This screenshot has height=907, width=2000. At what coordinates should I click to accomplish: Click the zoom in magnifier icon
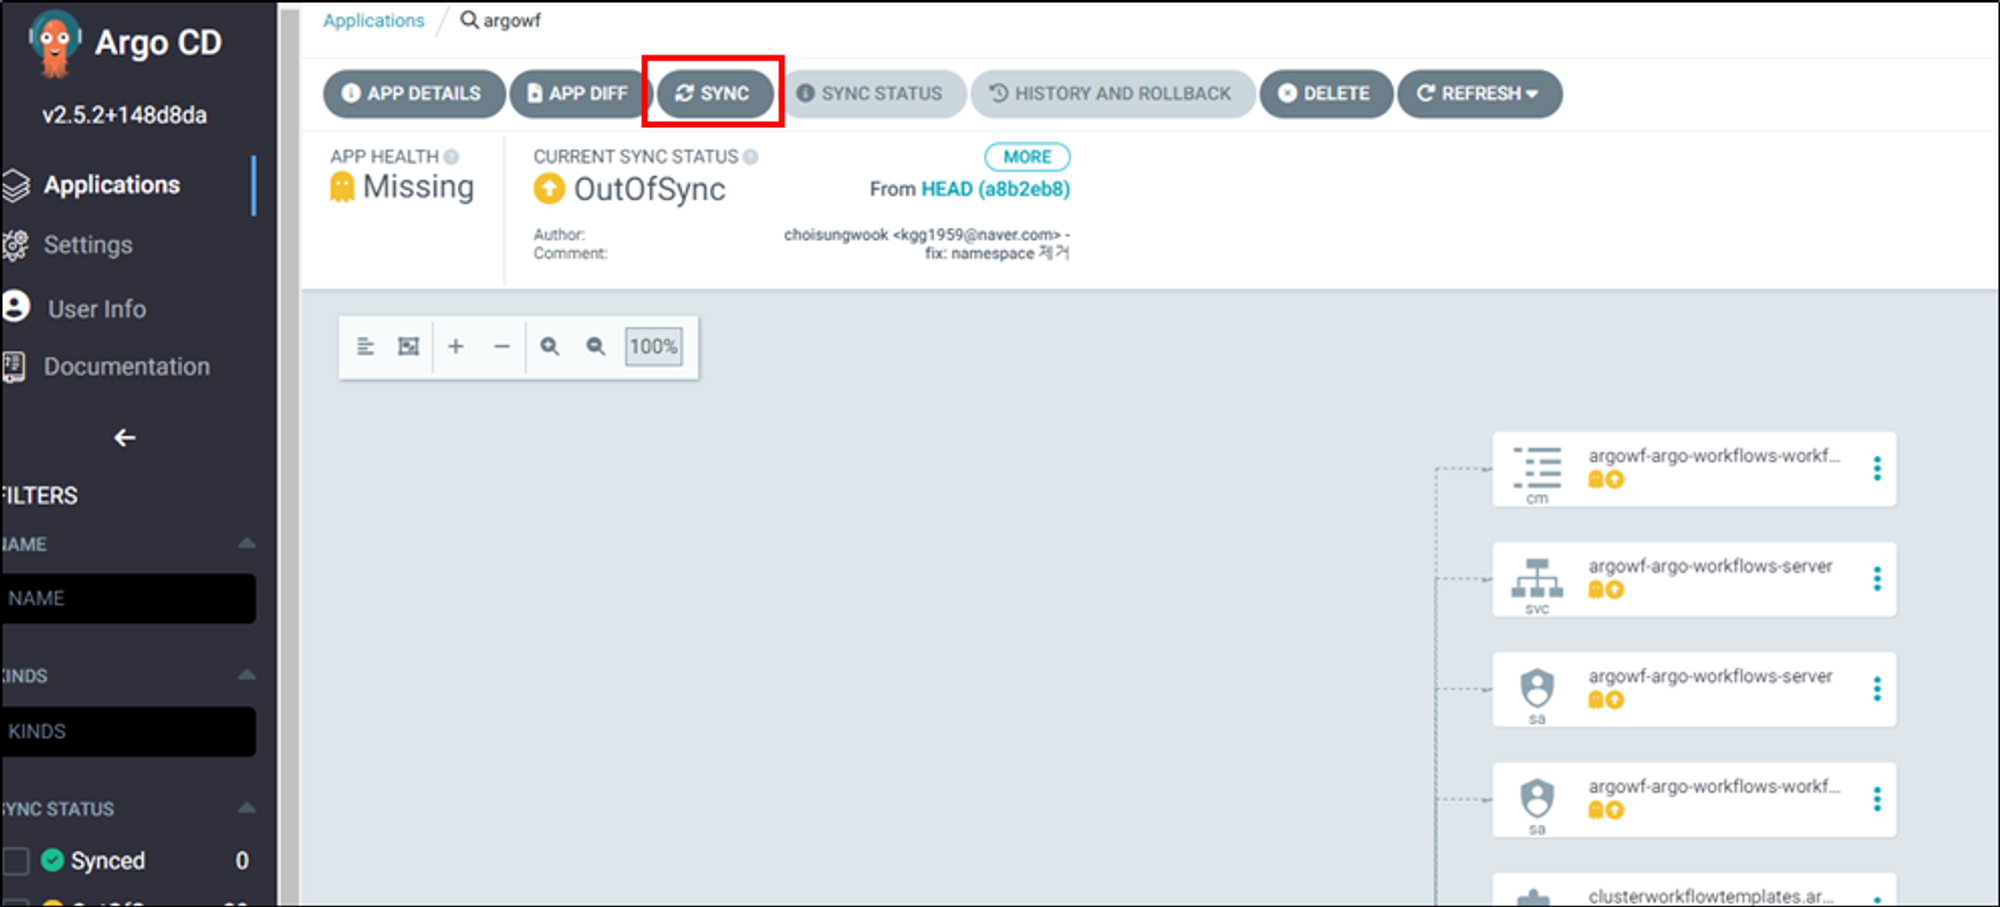click(549, 346)
